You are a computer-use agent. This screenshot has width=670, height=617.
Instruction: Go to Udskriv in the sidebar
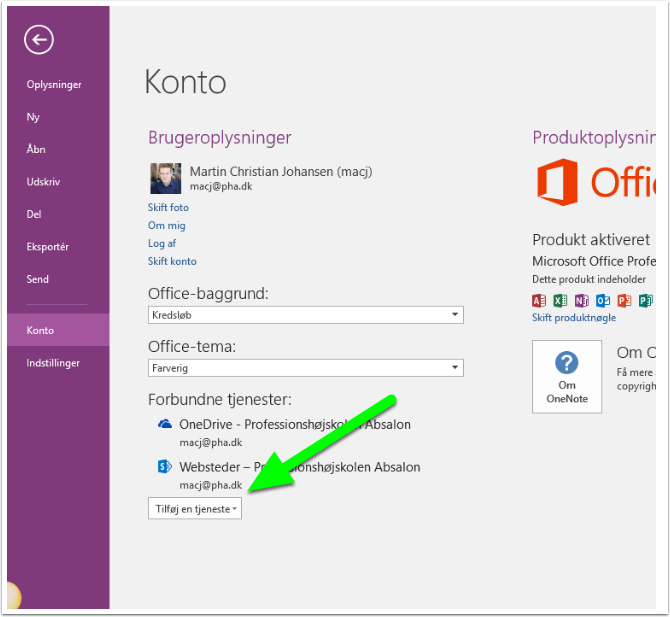point(43,182)
